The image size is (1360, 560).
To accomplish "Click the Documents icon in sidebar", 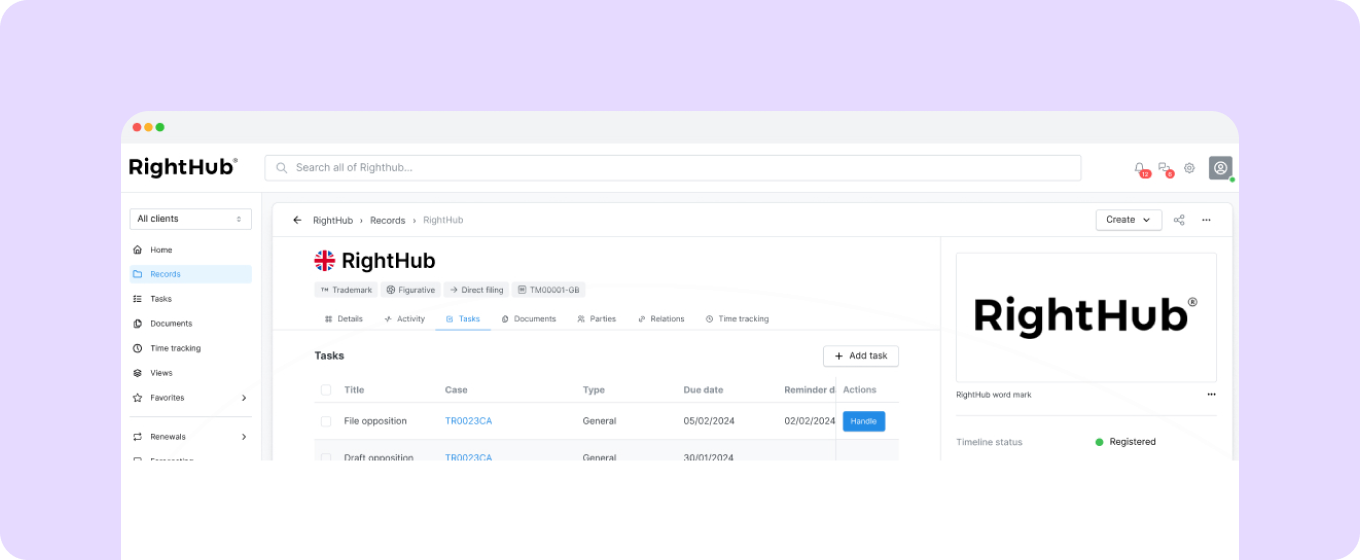I will point(137,324).
